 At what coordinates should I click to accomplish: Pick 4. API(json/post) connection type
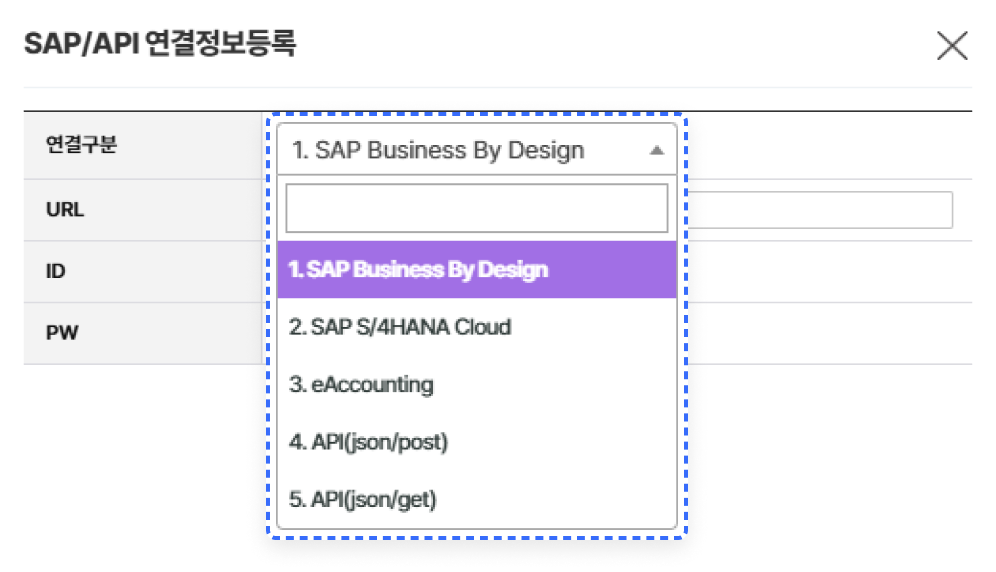click(x=477, y=442)
